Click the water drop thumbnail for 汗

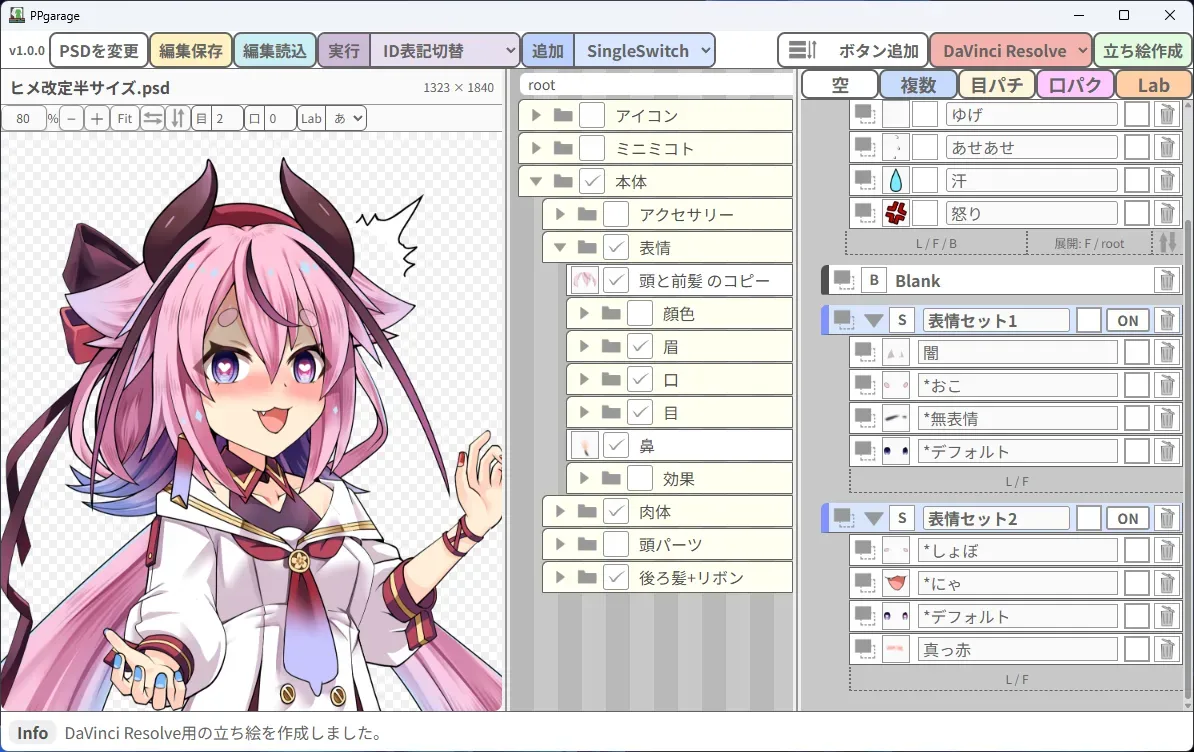point(896,180)
